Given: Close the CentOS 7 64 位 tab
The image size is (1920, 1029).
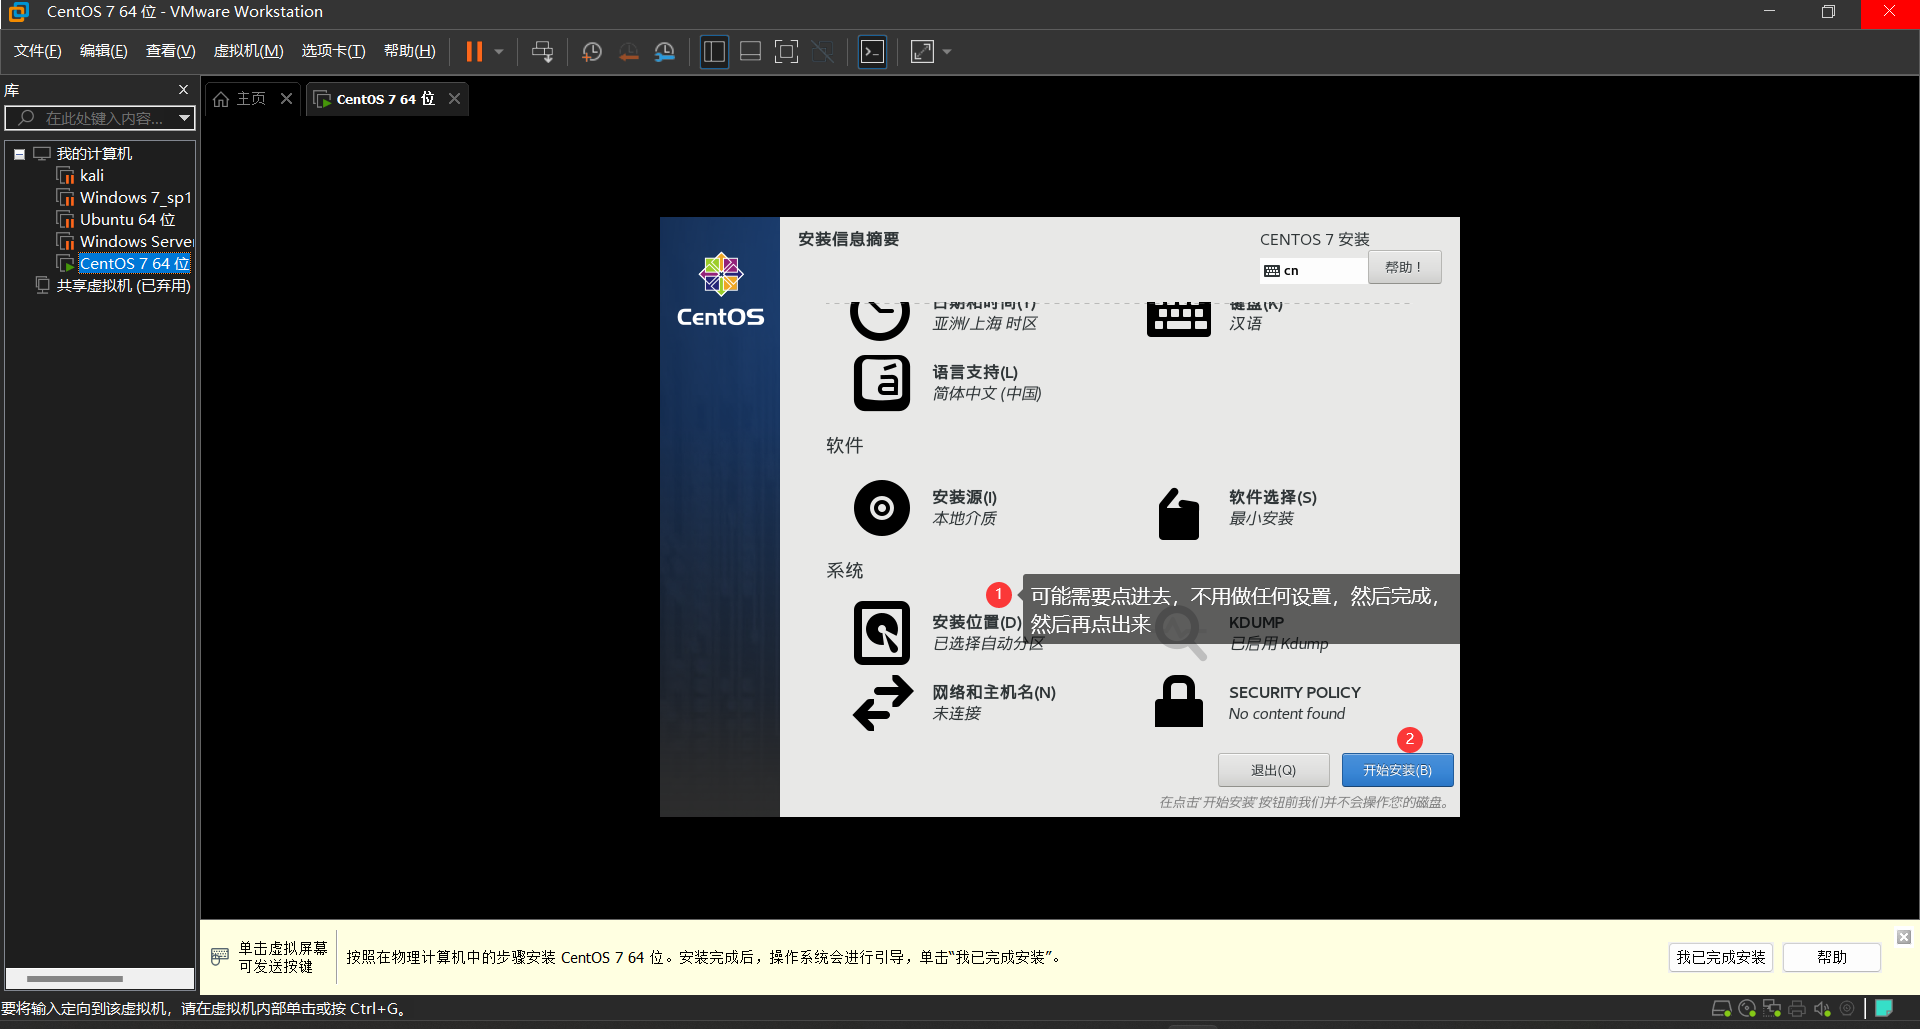Looking at the screenshot, I should click(454, 98).
